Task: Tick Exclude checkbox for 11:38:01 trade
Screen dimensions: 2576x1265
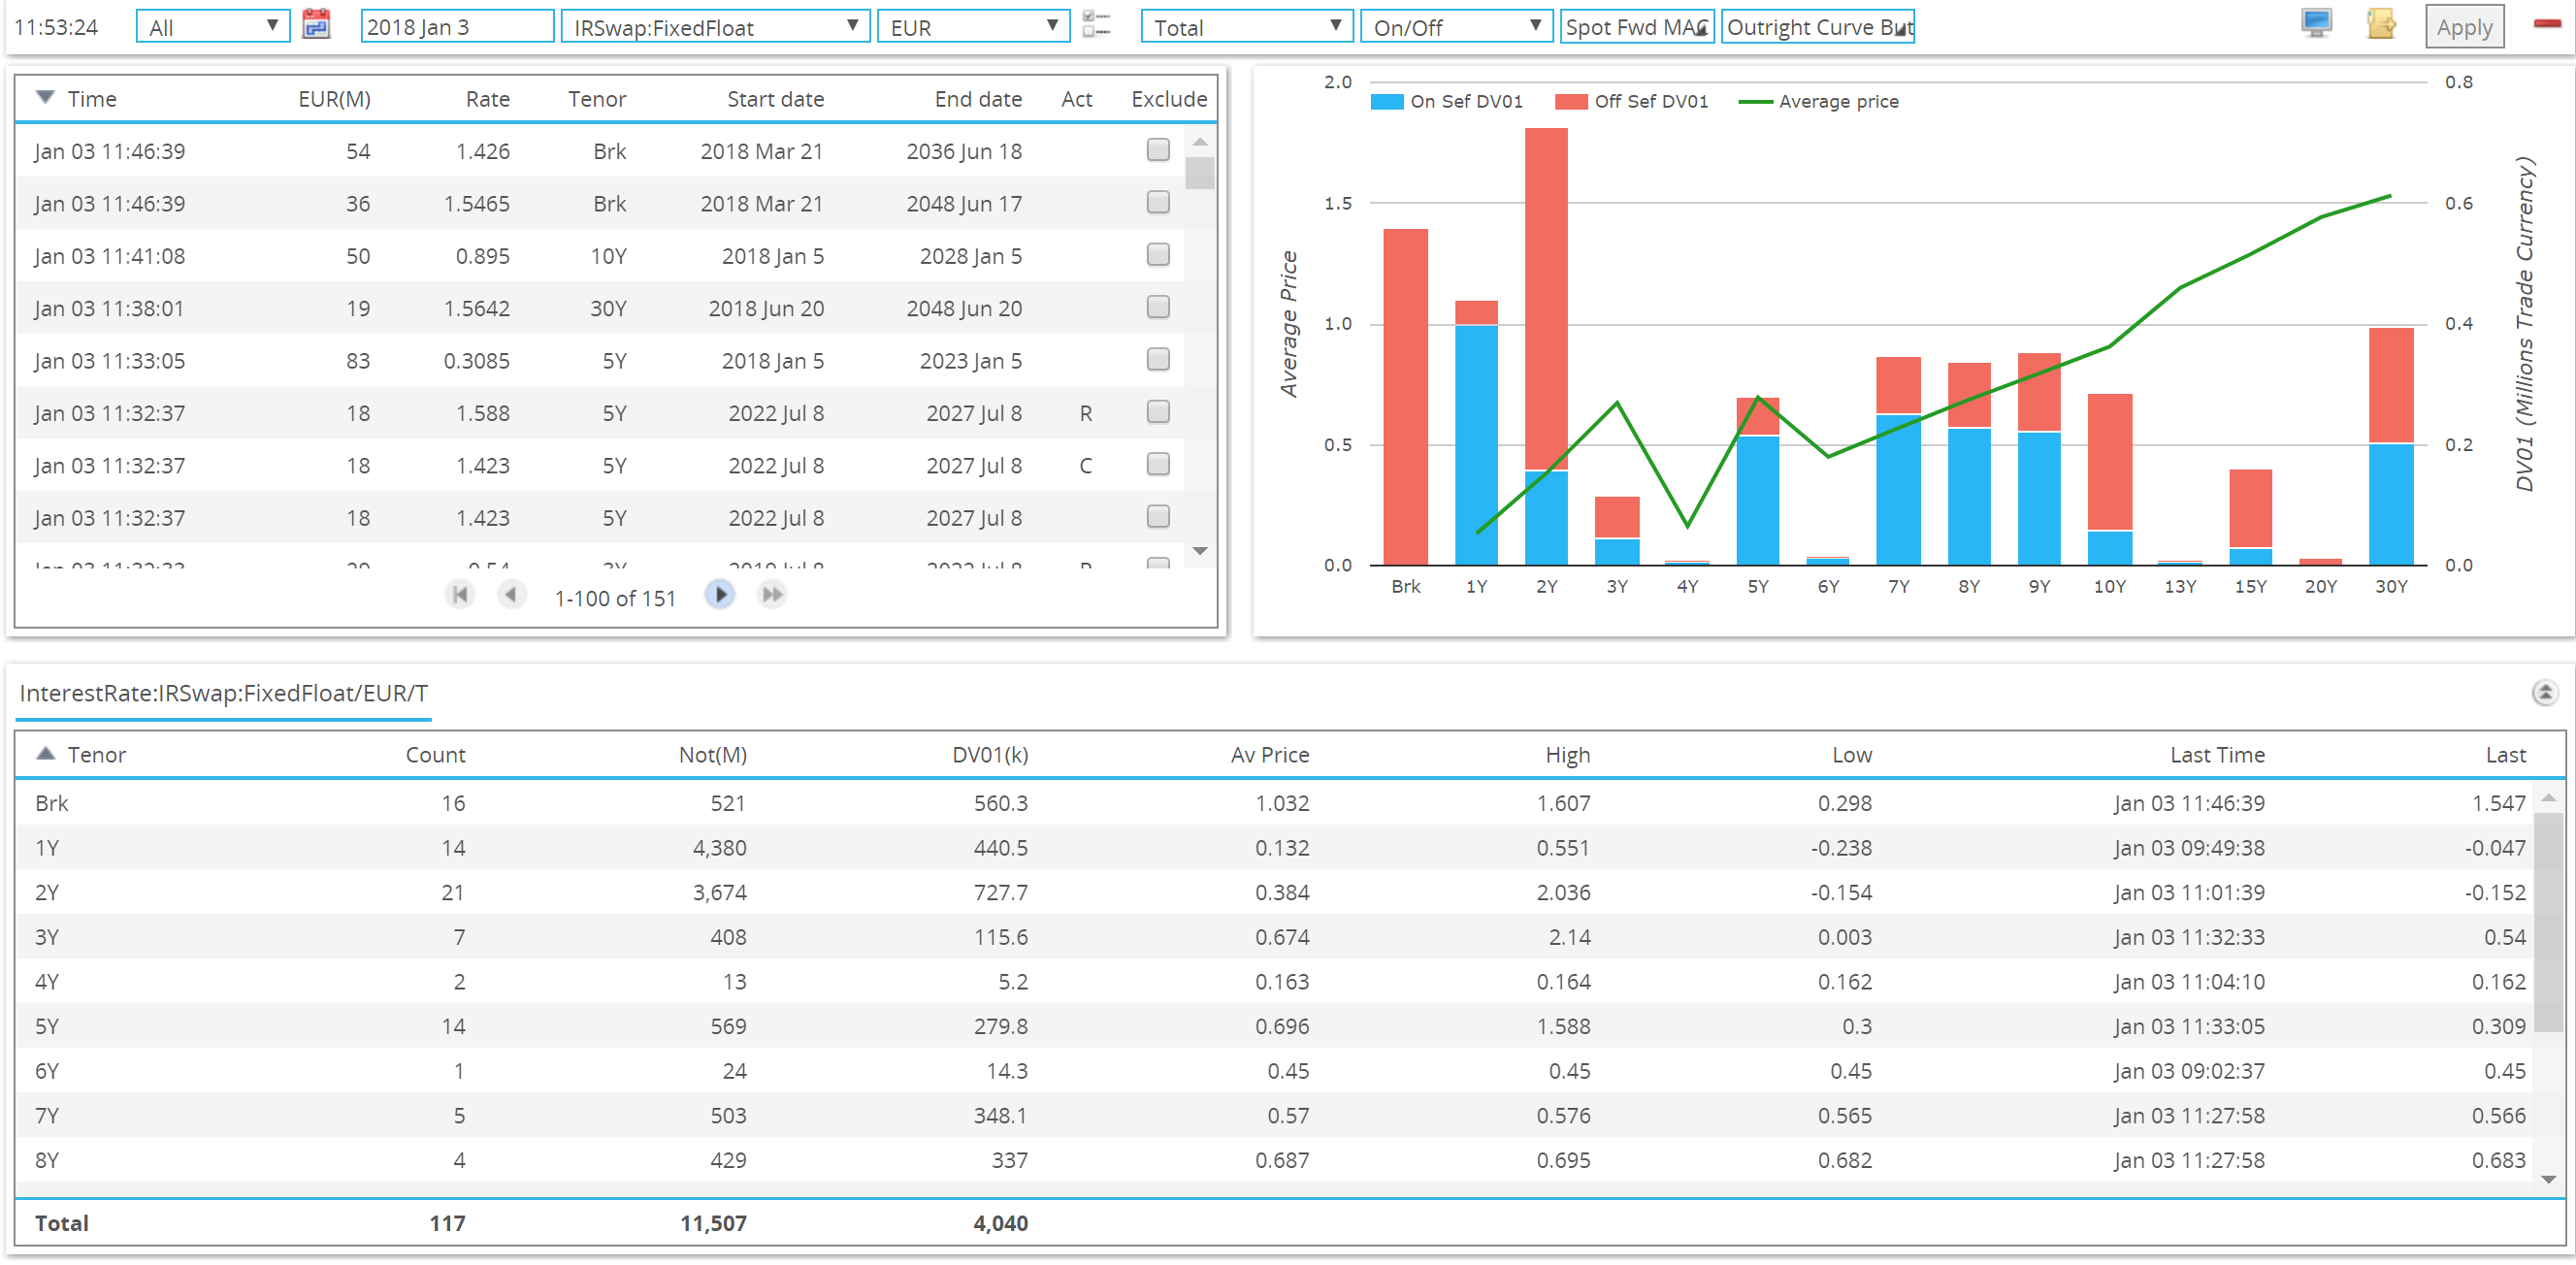Action: click(x=1158, y=307)
